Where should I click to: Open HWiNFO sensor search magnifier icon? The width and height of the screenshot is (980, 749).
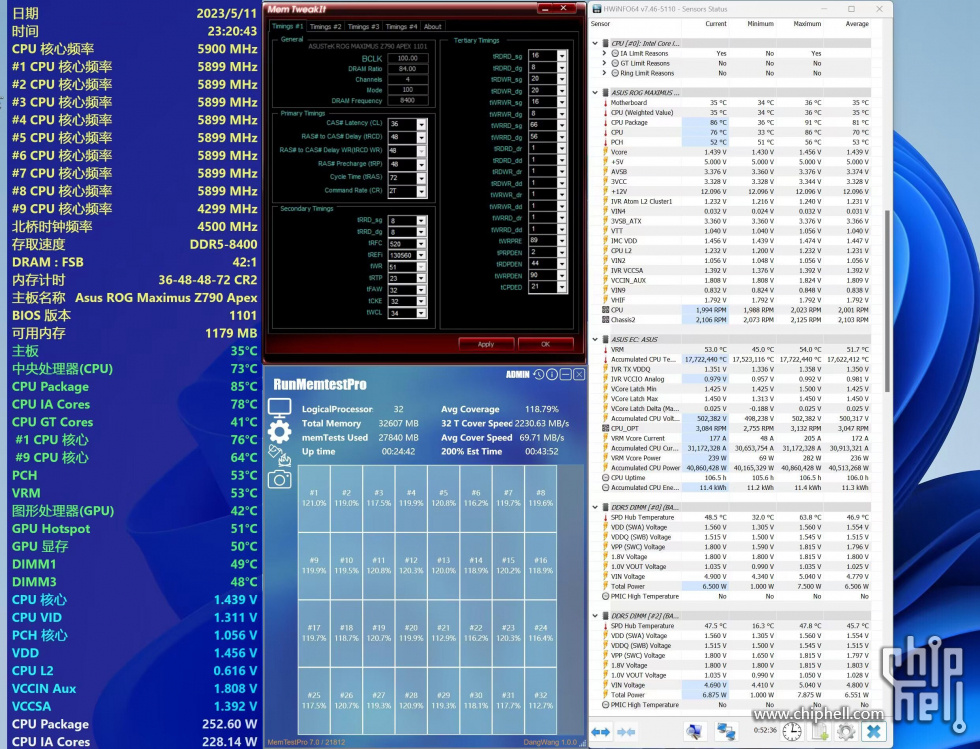pyautogui.click(x=694, y=731)
